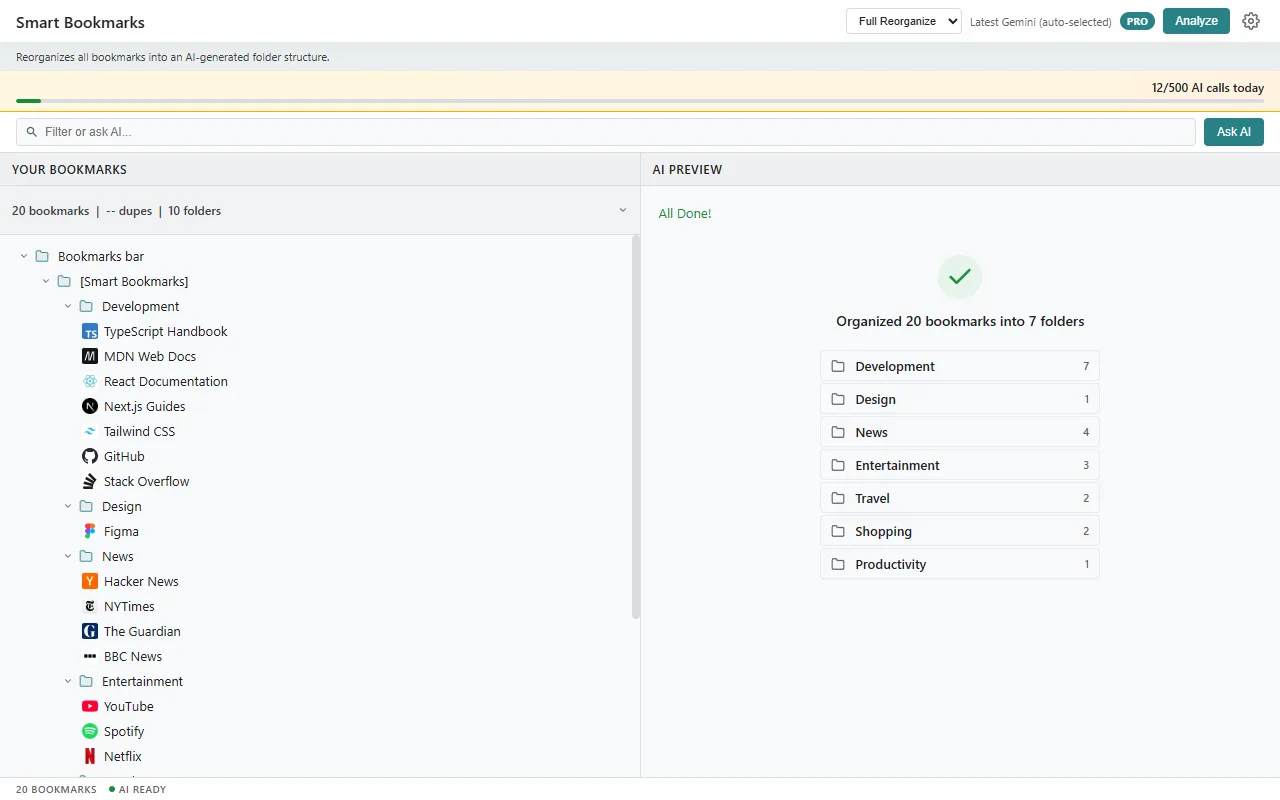The width and height of the screenshot is (1280, 800).
Task: Open settings via the gear icon
Action: [x=1251, y=21]
